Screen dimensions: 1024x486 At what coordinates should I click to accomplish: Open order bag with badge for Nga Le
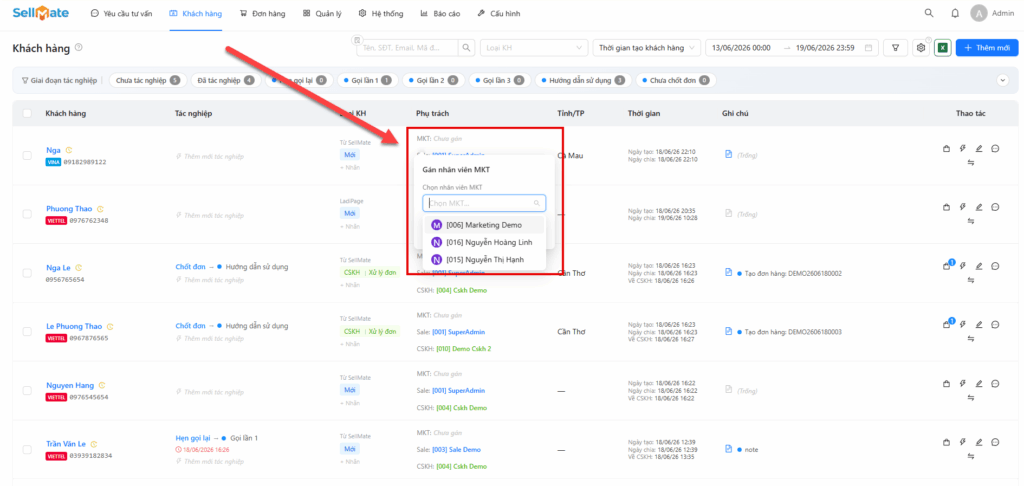(x=948, y=265)
